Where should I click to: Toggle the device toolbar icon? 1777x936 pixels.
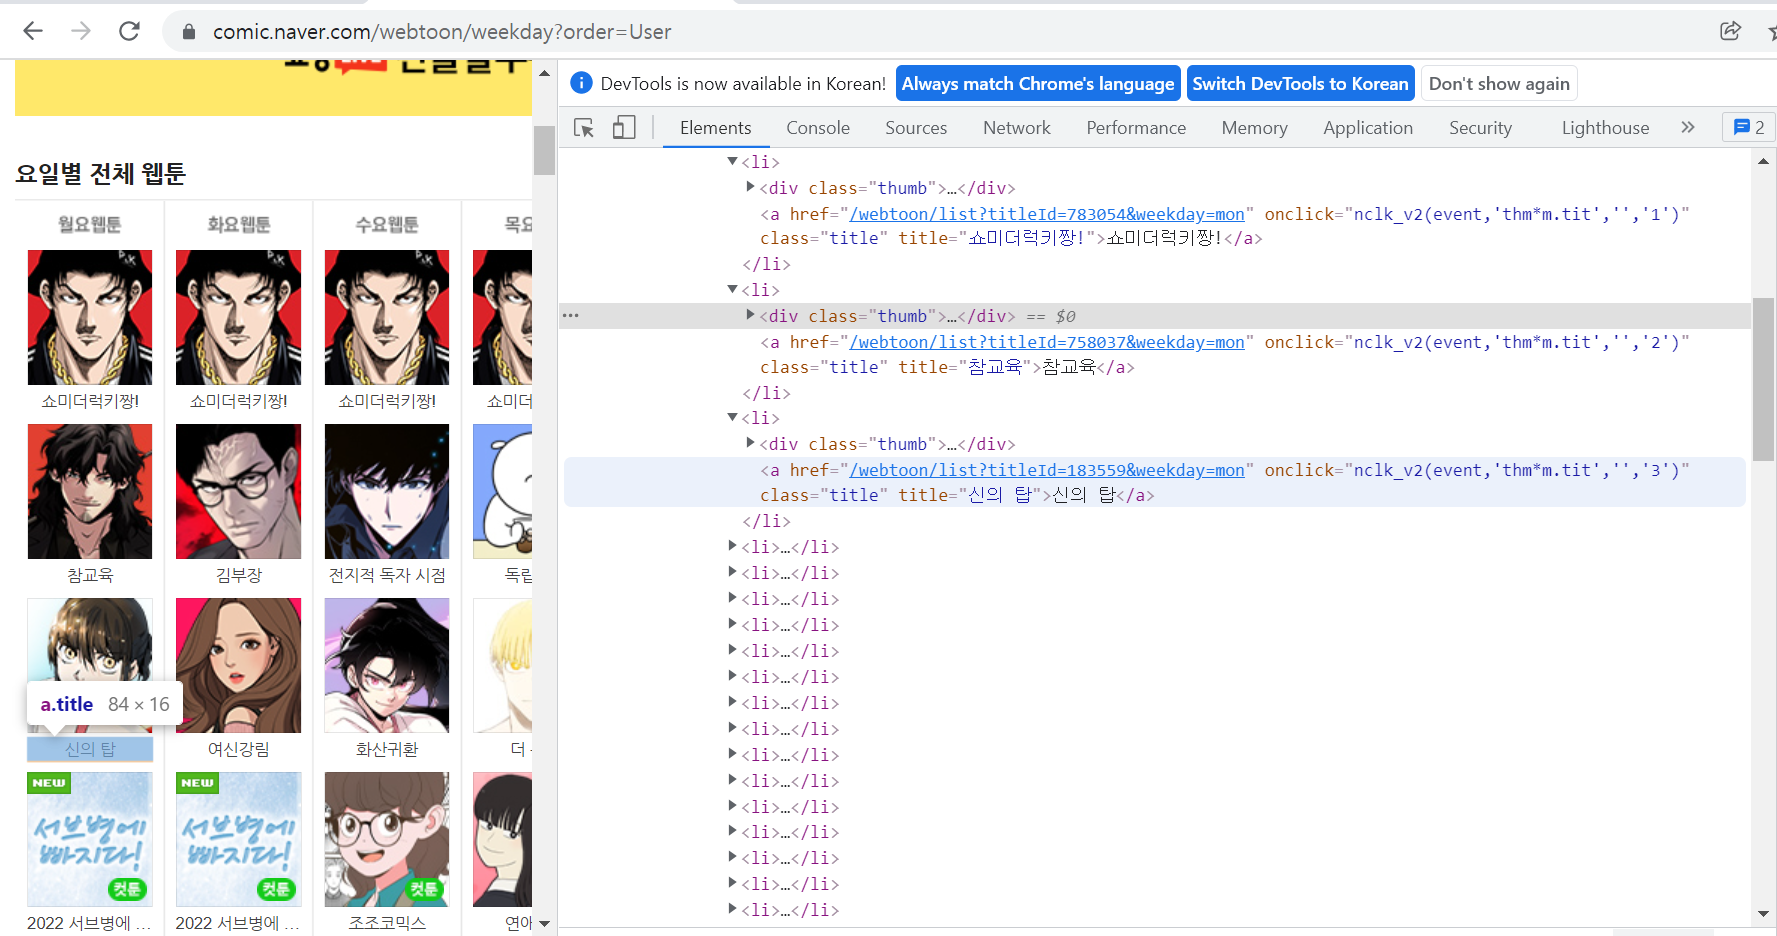(624, 128)
